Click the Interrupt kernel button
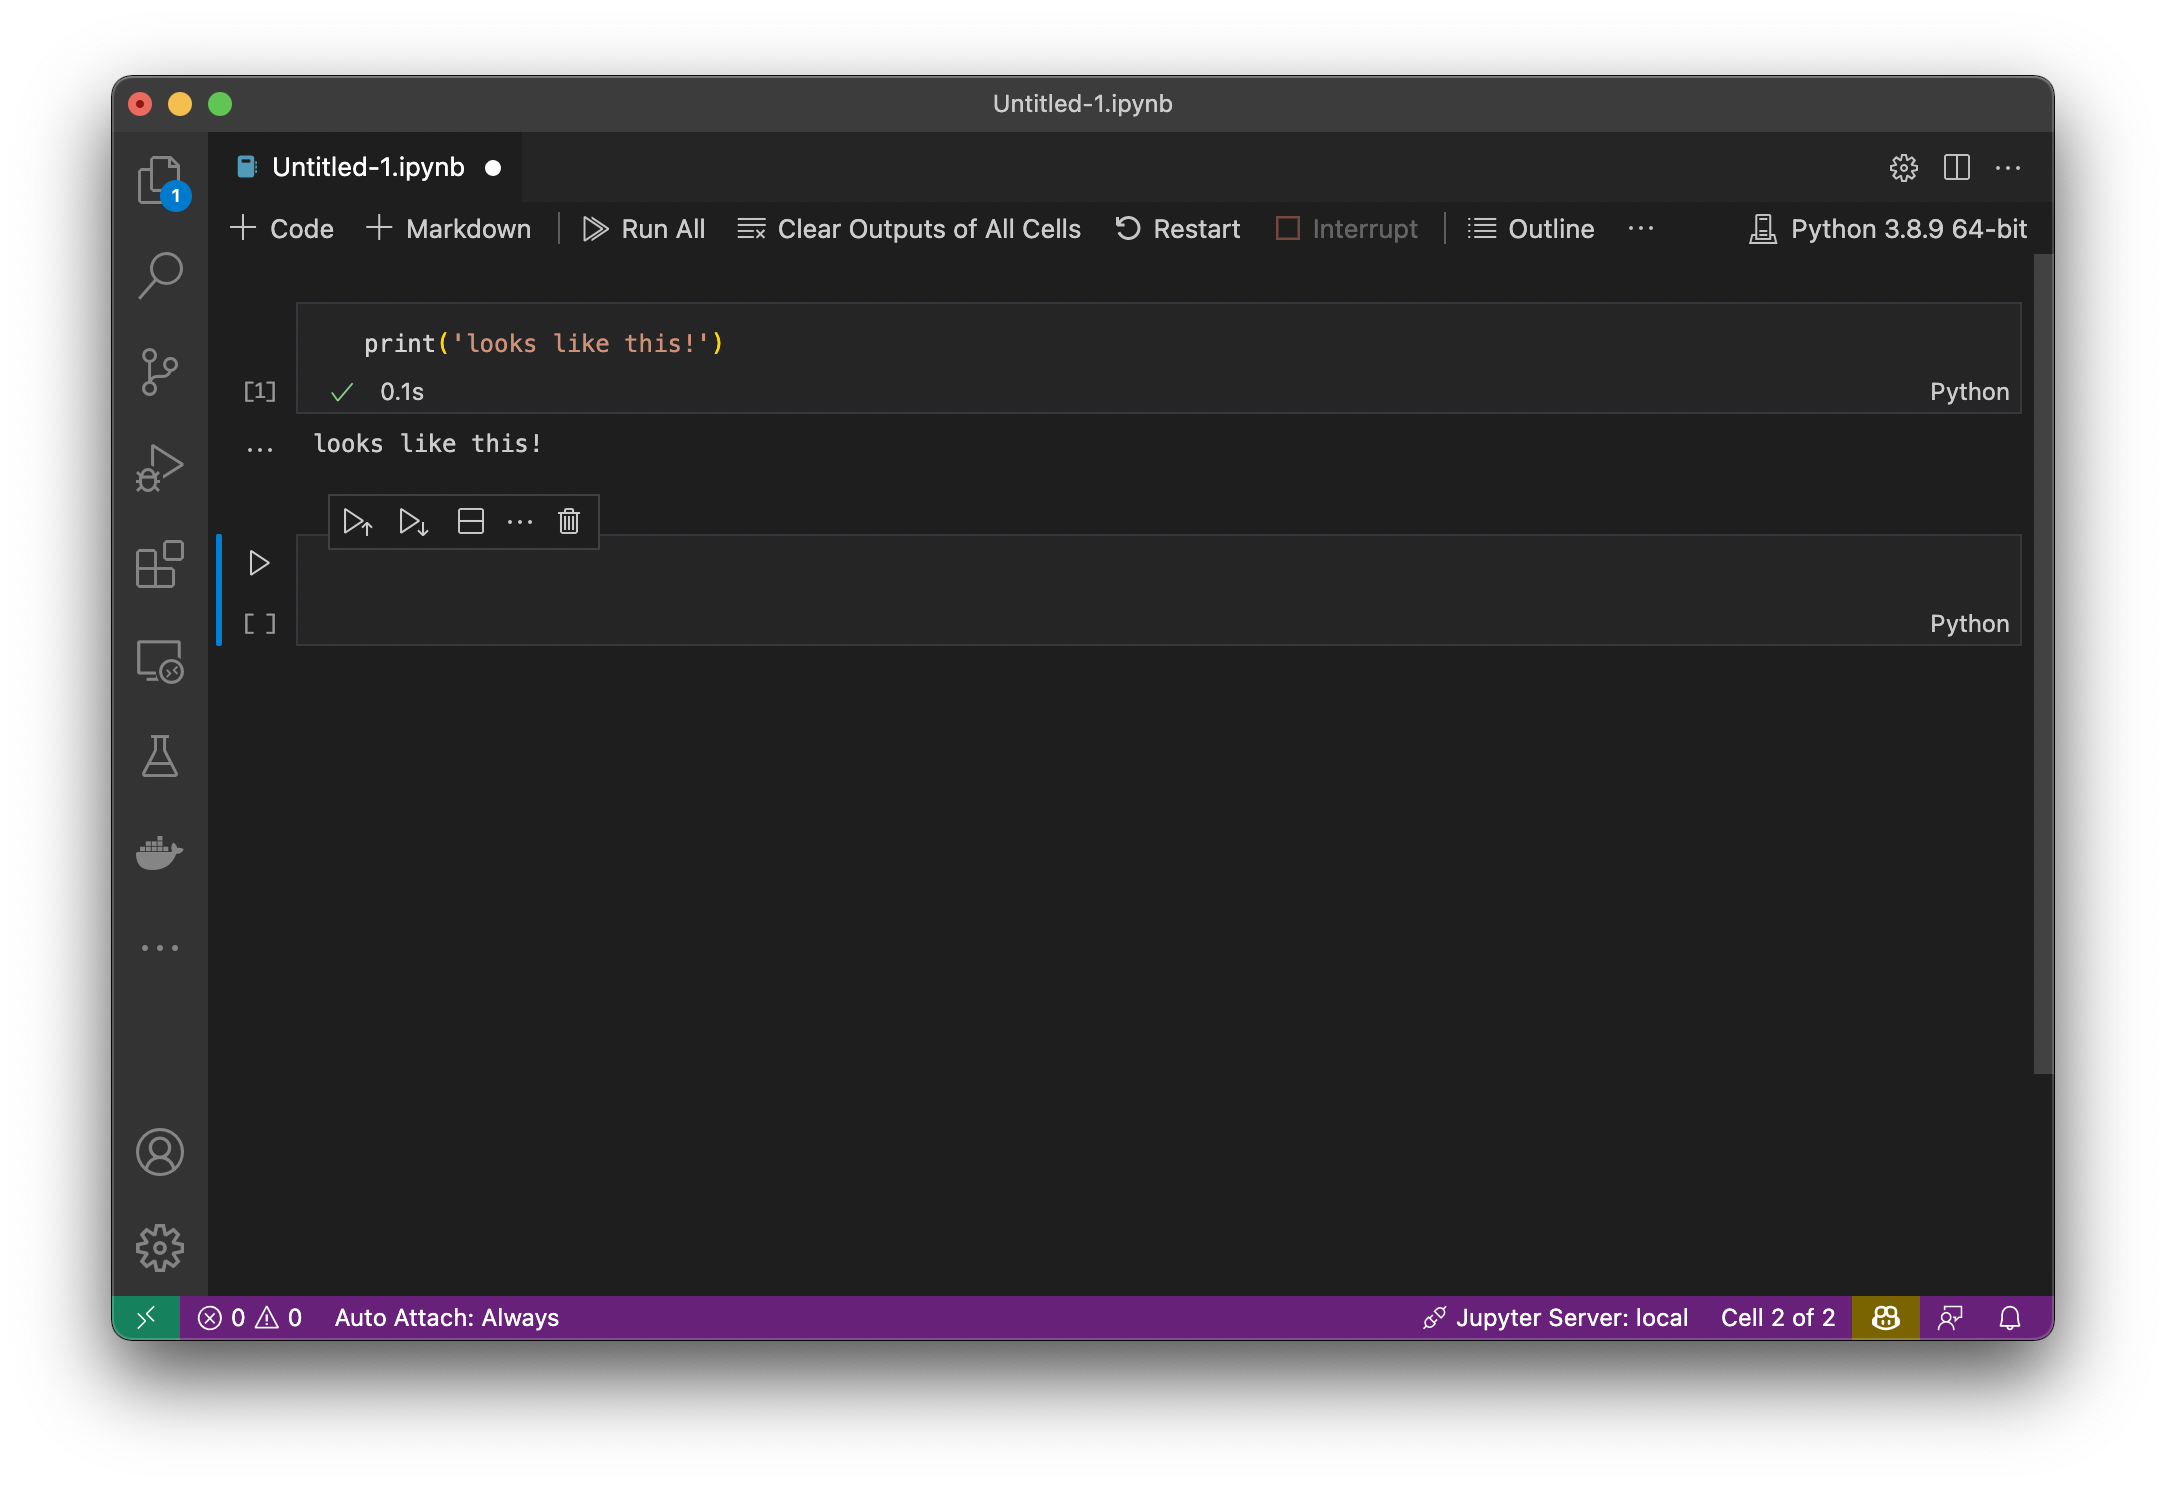2166x1488 pixels. click(1347, 229)
